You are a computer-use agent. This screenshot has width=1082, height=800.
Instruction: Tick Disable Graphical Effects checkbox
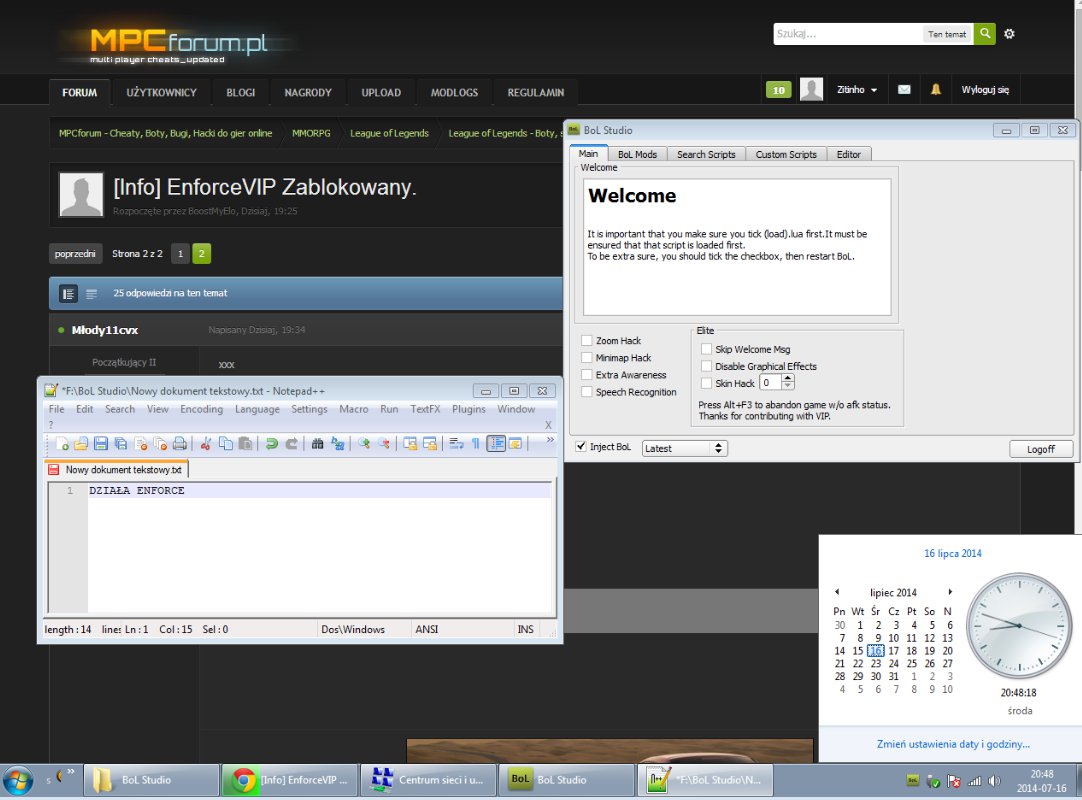(x=706, y=367)
